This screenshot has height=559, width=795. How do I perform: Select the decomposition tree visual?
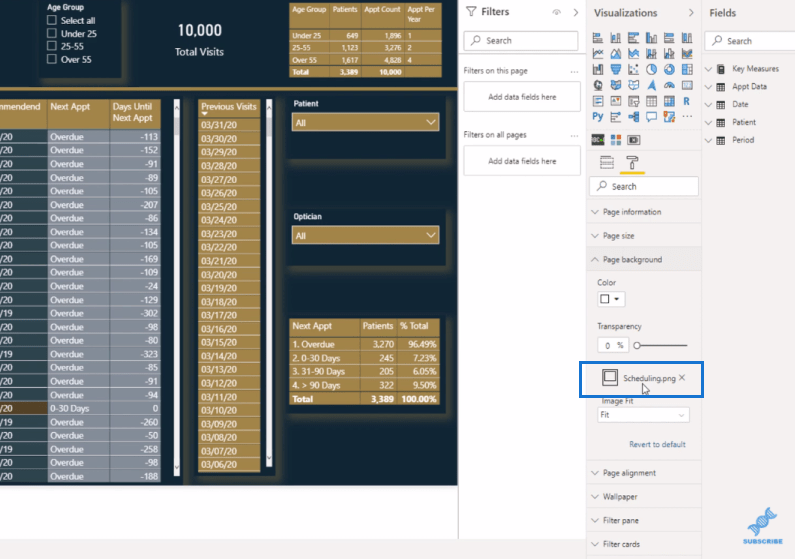(633, 117)
